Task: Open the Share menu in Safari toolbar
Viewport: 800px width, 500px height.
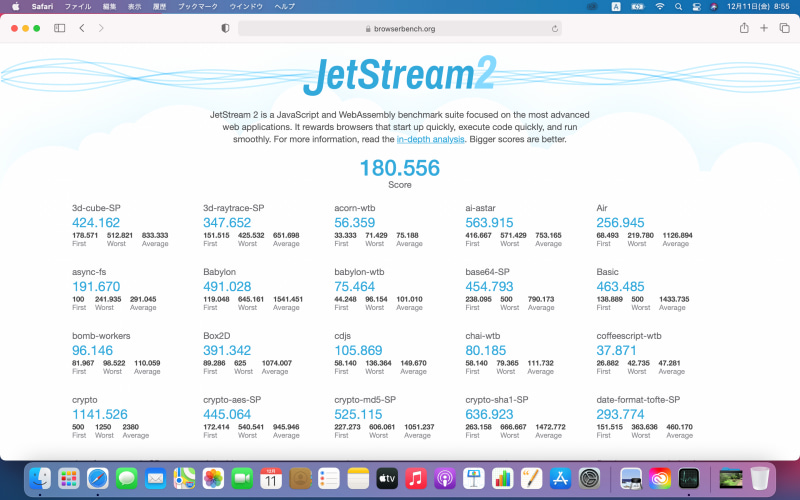Action: pos(744,28)
